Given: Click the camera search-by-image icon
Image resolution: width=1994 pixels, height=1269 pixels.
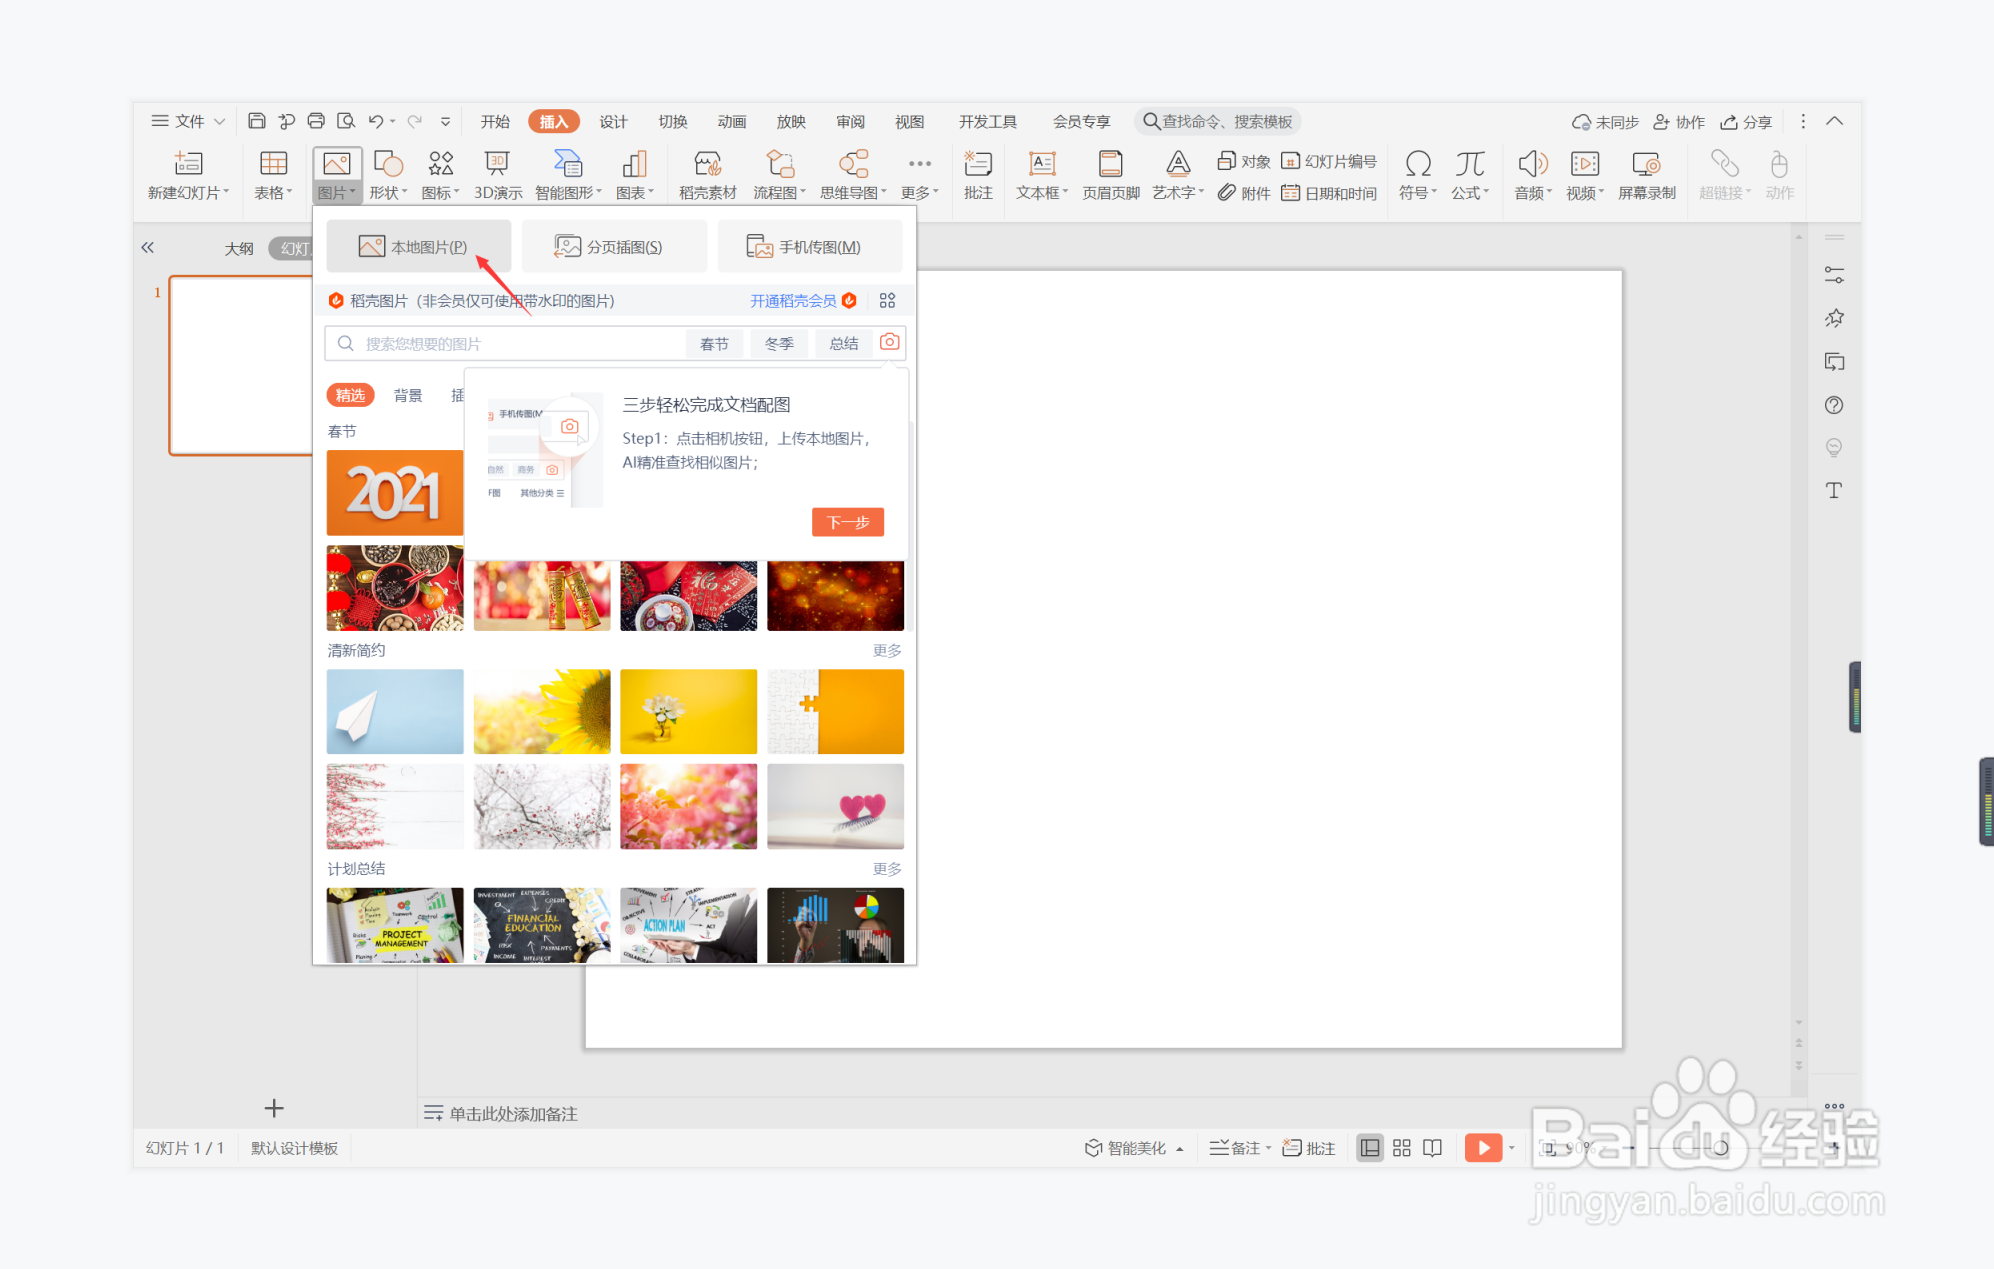Looking at the screenshot, I should 889,343.
